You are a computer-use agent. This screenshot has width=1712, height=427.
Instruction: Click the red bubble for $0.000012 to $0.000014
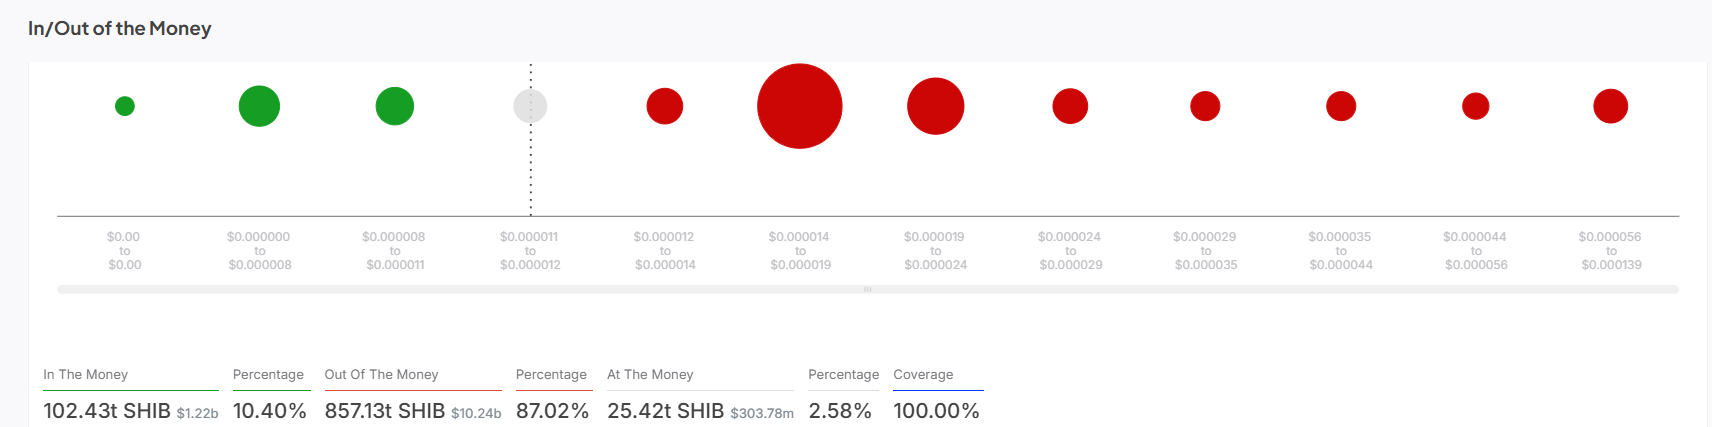pyautogui.click(x=665, y=106)
